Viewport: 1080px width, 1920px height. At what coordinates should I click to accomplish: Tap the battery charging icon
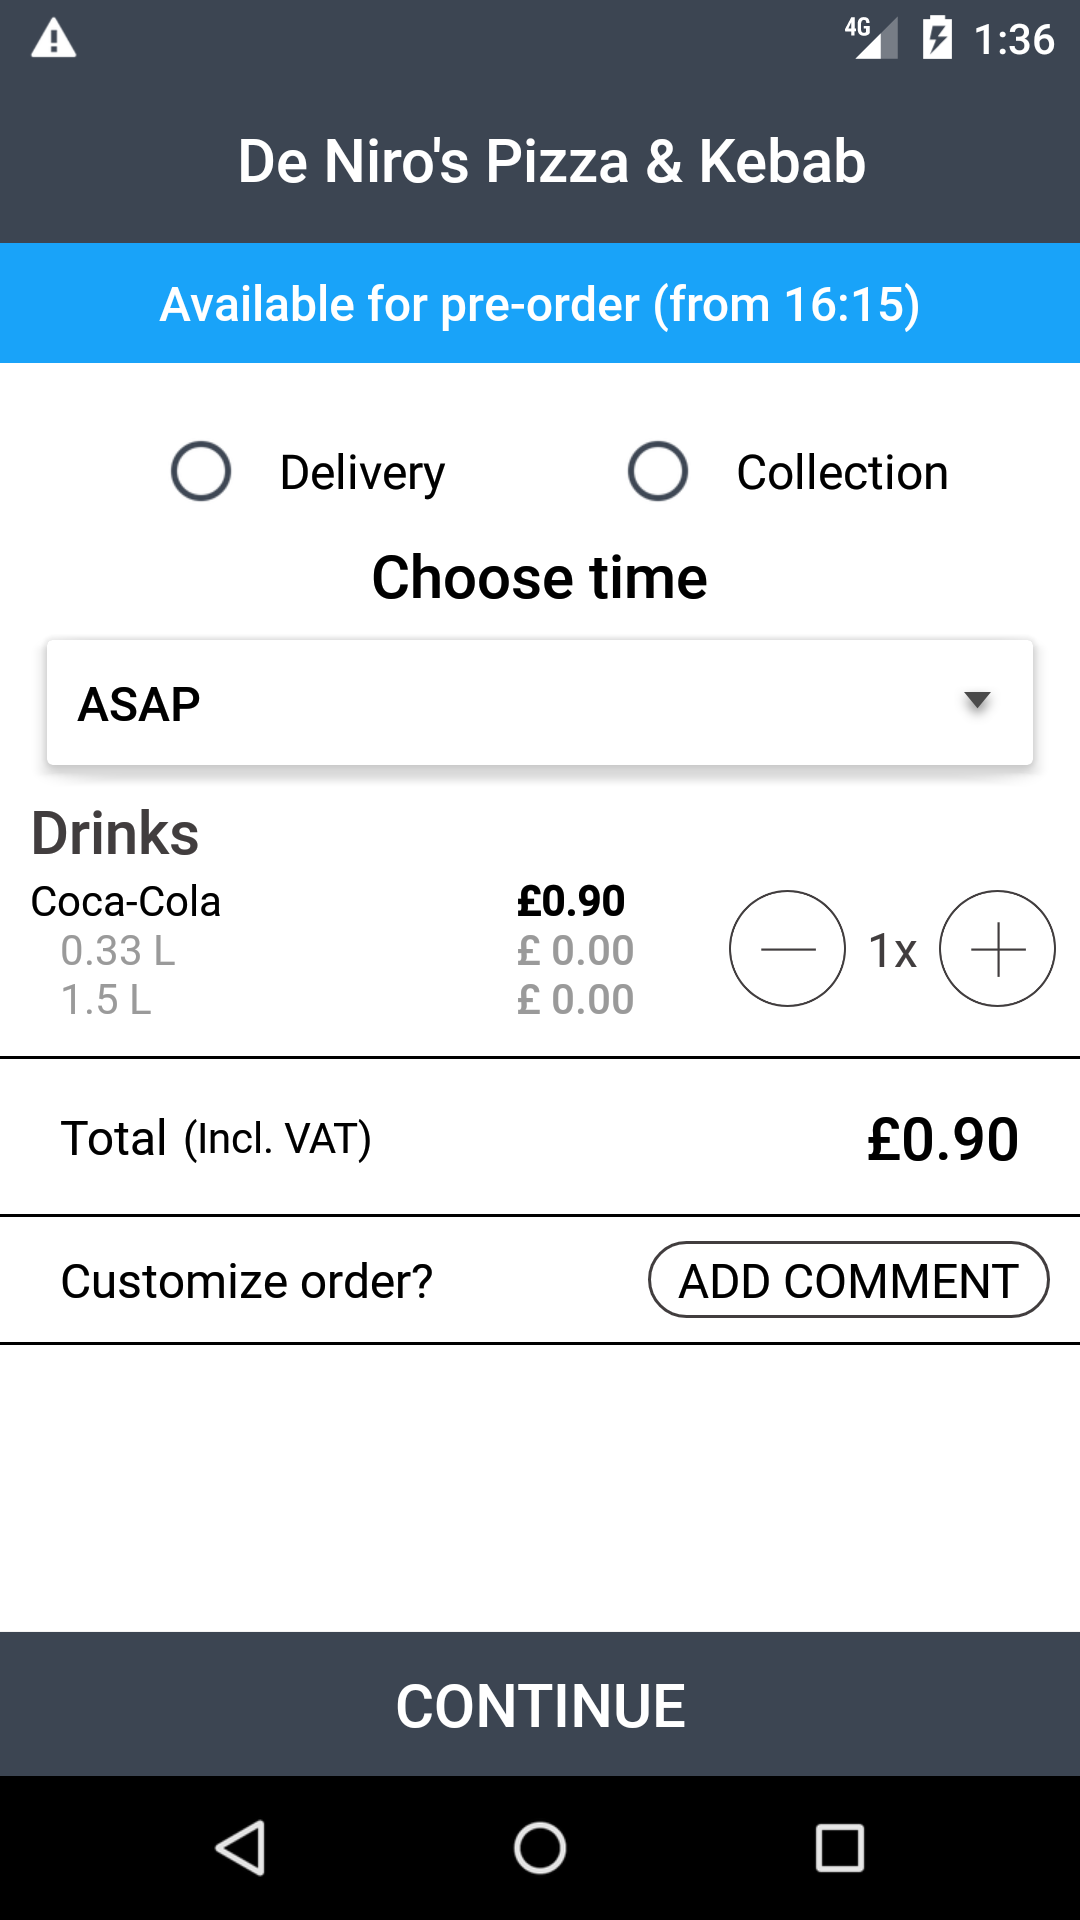[x=937, y=39]
